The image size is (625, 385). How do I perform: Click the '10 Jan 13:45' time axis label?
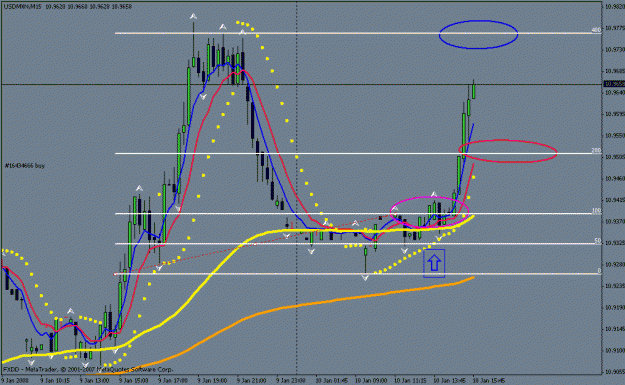click(450, 381)
